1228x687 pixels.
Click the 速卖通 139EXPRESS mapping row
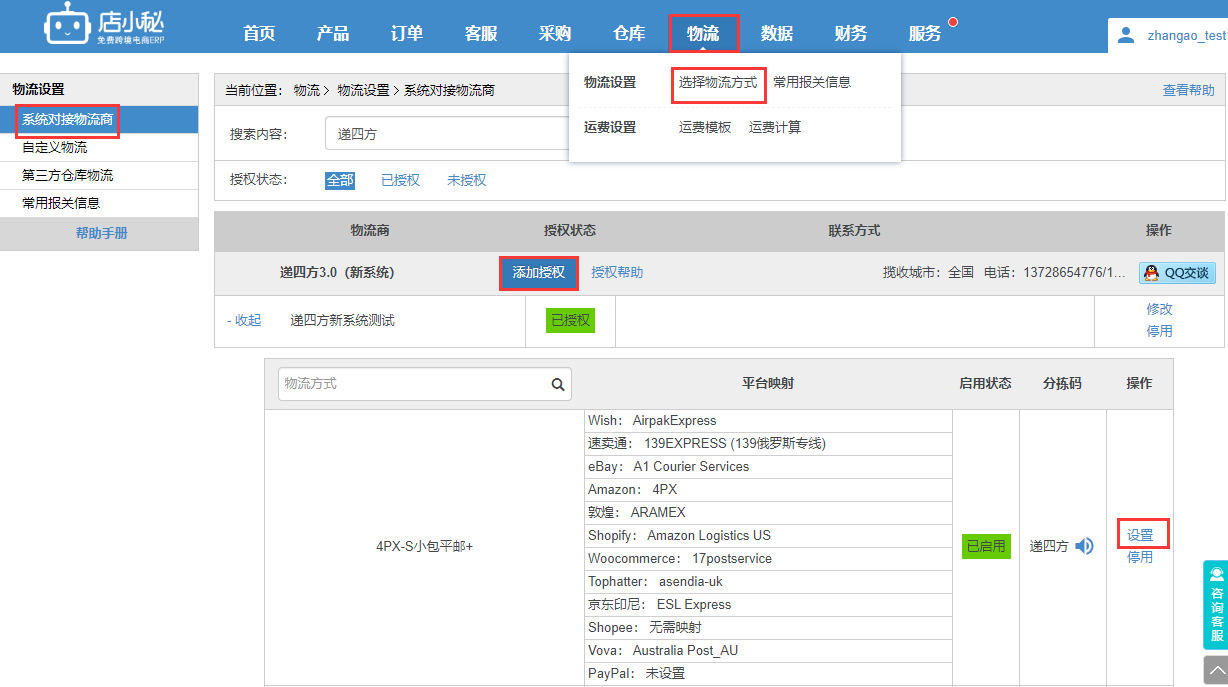click(768, 444)
